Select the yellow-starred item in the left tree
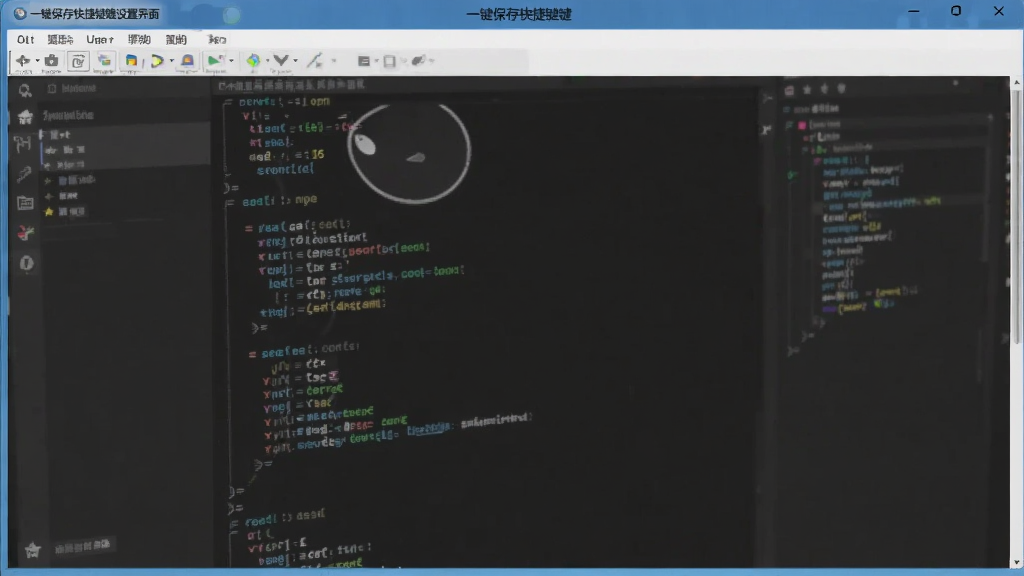The width and height of the screenshot is (1024, 576). [65, 212]
